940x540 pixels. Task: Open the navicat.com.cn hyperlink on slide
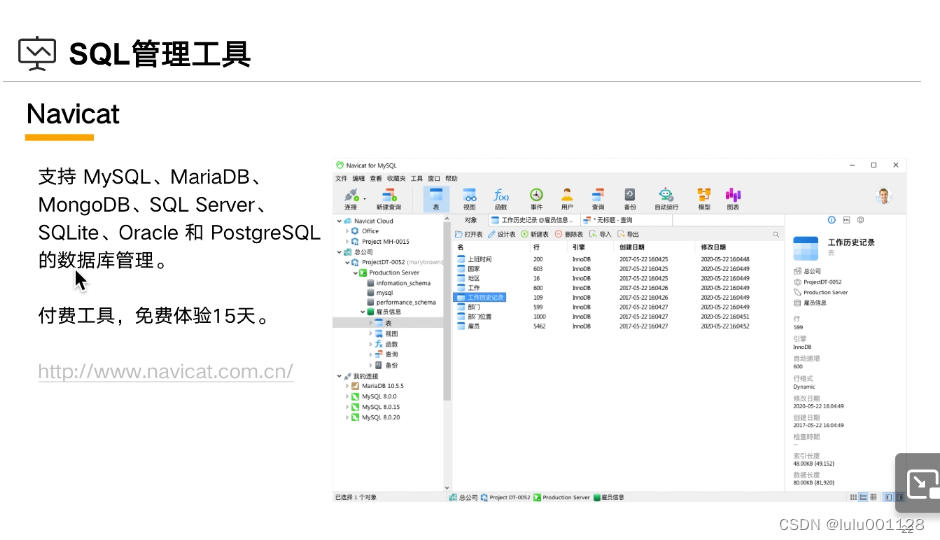(165, 372)
